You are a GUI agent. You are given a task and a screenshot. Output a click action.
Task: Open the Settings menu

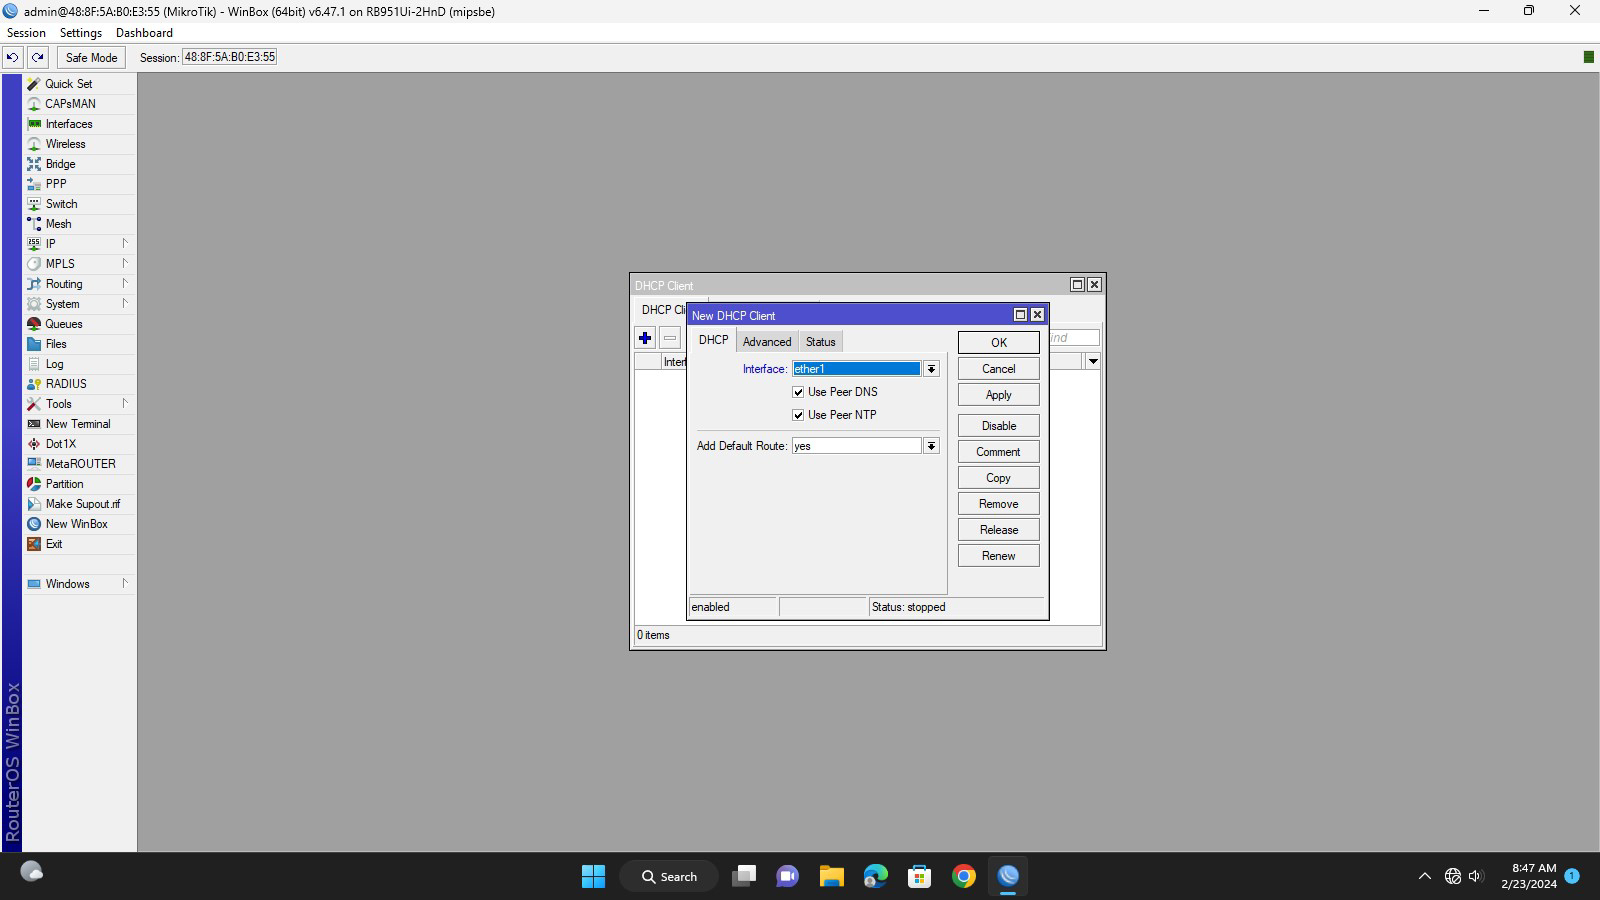81,33
